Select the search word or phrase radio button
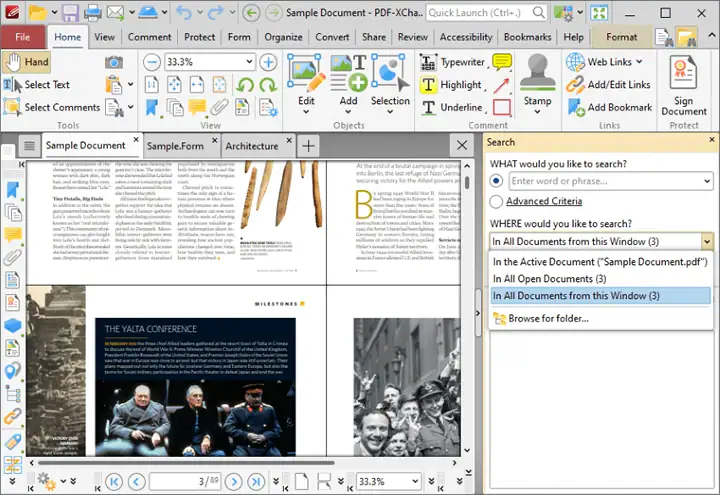The image size is (720, 495). [497, 181]
